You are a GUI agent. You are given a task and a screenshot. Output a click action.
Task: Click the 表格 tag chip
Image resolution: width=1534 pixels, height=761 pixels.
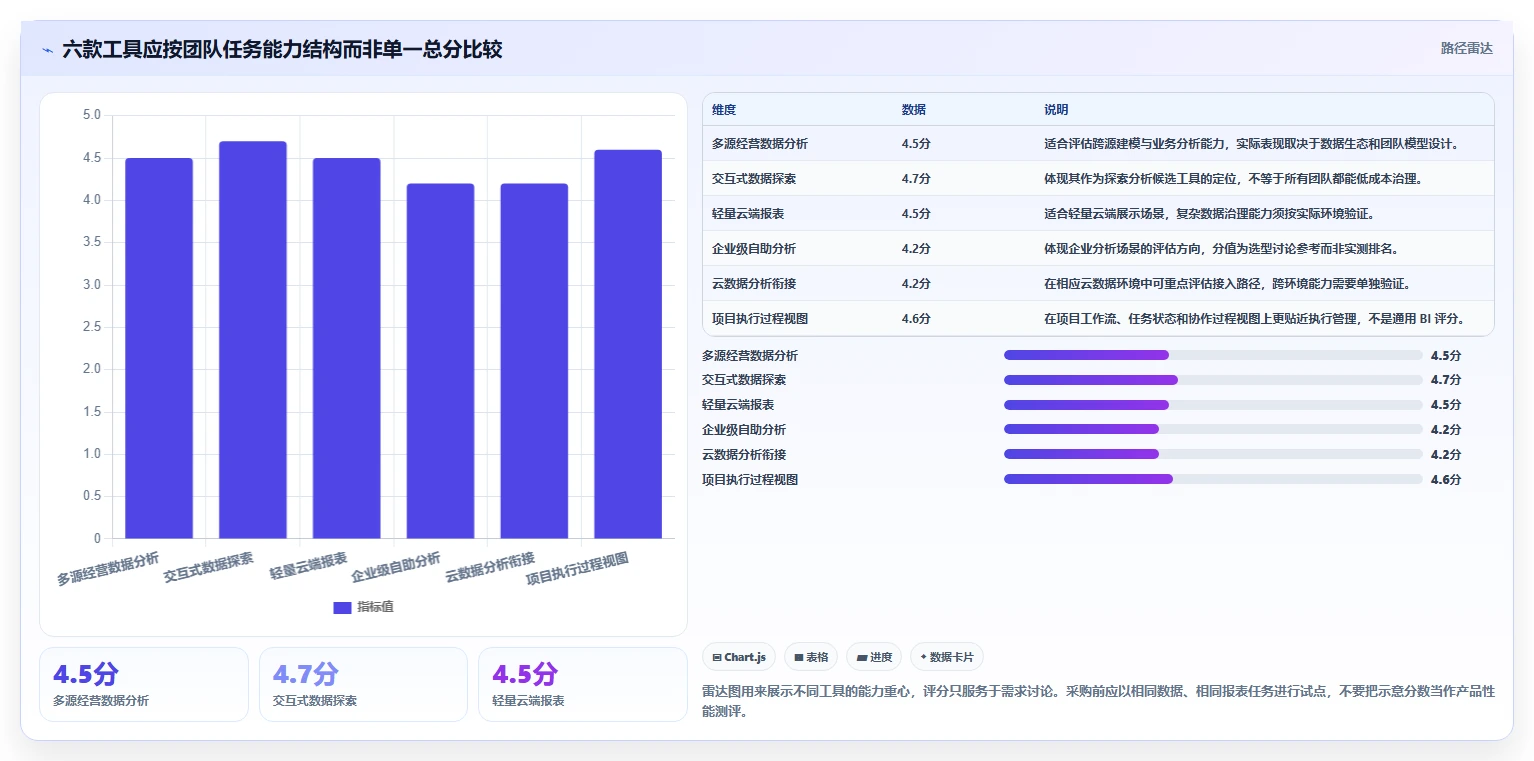click(811, 657)
